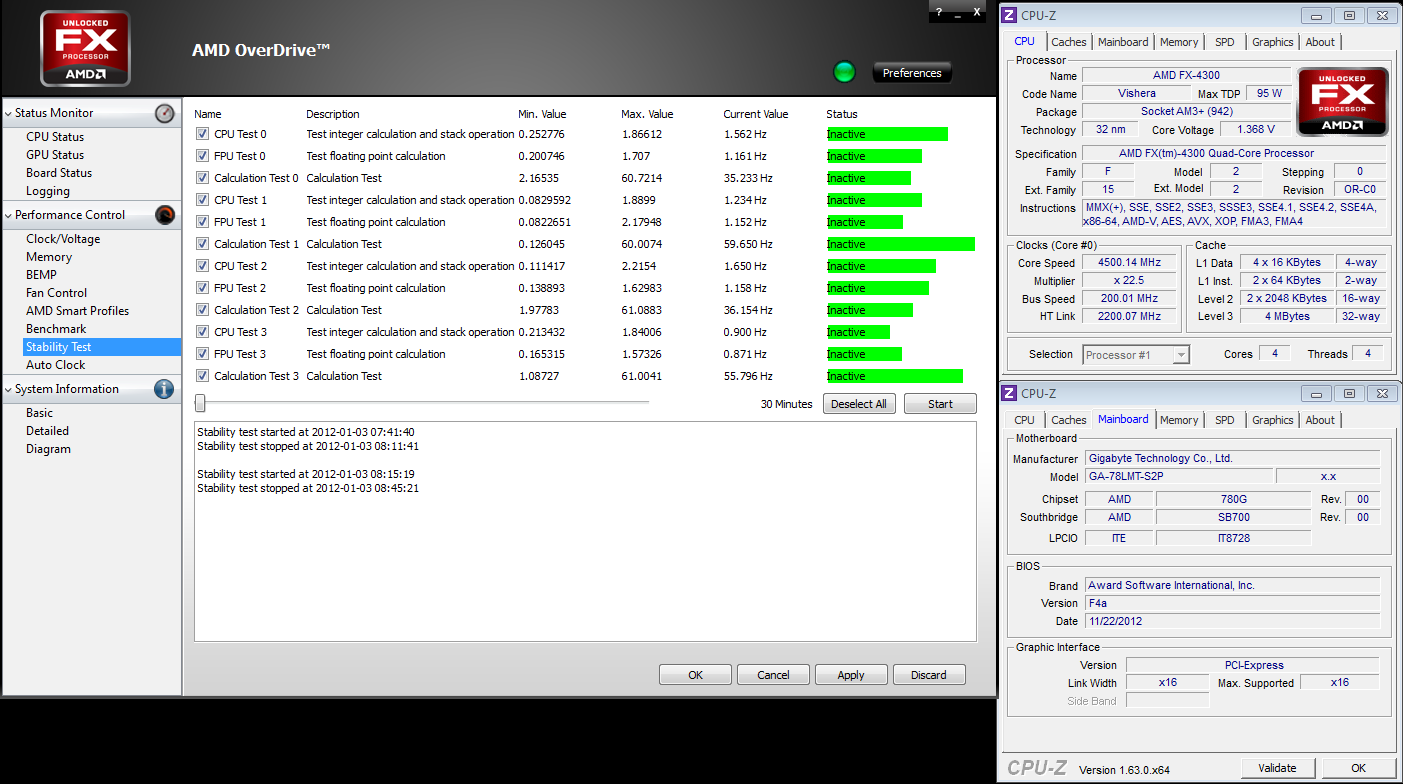Click the AMD FX processor logo in CPU-Z
The width and height of the screenshot is (1403, 784).
[1342, 102]
